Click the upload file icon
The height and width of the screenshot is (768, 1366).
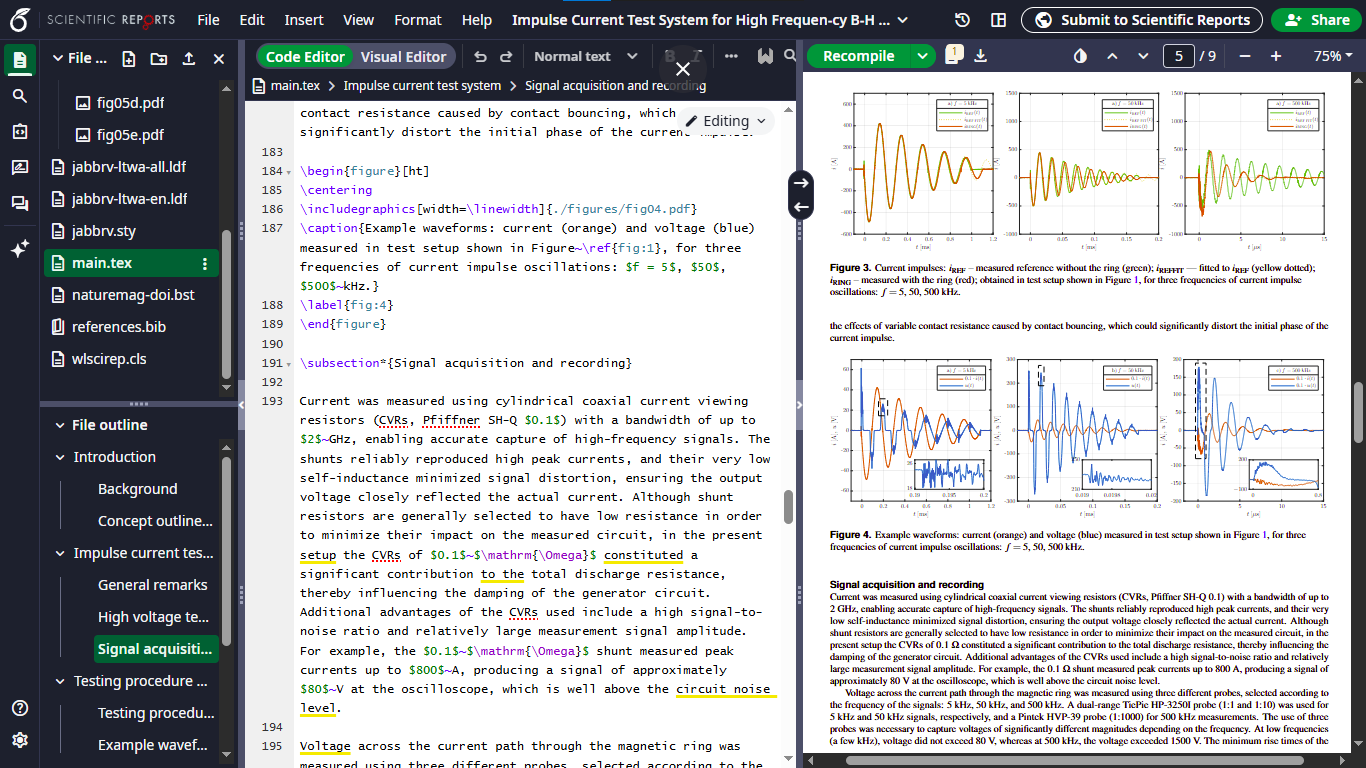tap(189, 59)
